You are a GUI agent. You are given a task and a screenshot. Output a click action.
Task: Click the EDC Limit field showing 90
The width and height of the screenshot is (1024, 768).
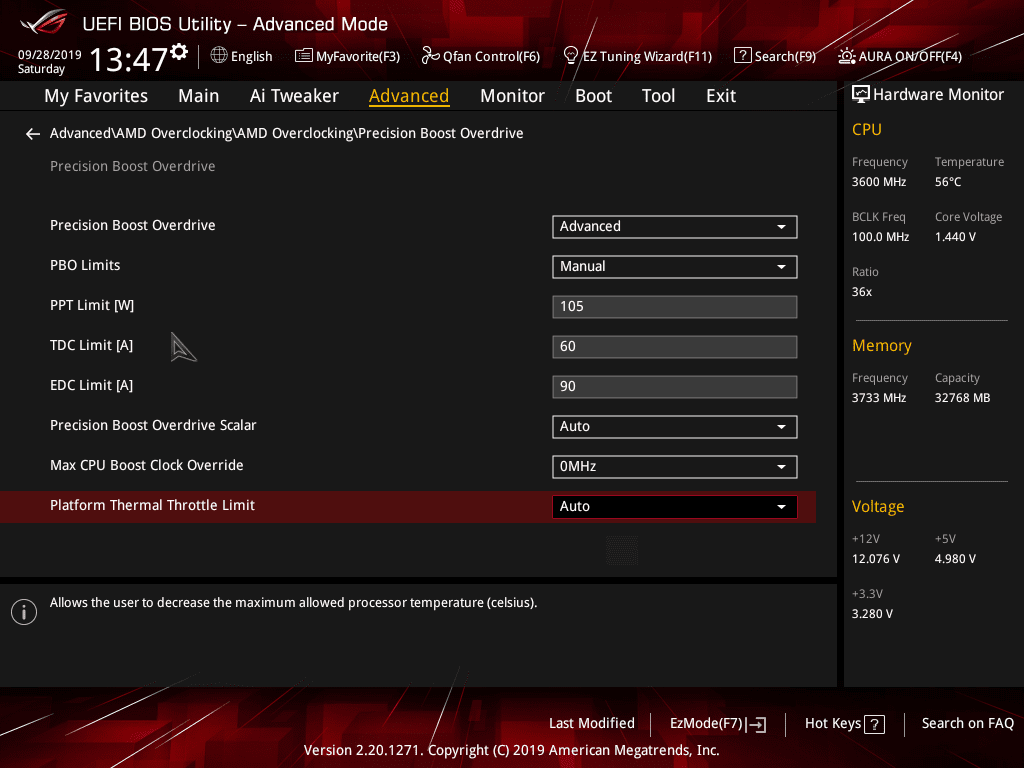pos(675,387)
